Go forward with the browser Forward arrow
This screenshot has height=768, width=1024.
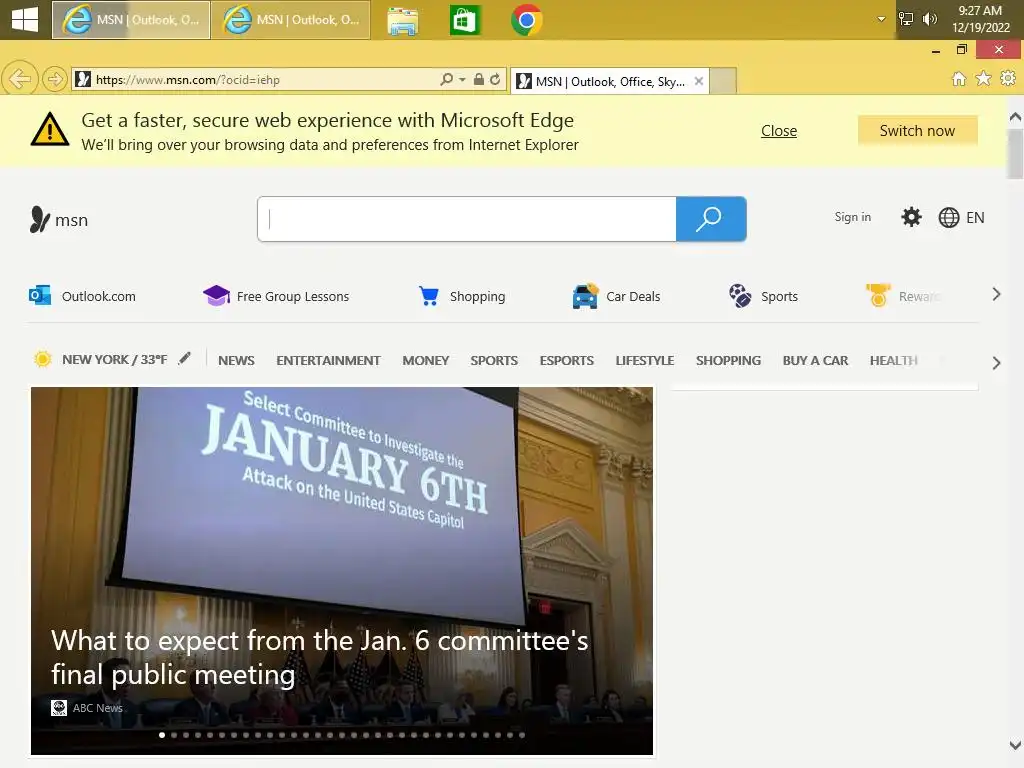(x=55, y=80)
